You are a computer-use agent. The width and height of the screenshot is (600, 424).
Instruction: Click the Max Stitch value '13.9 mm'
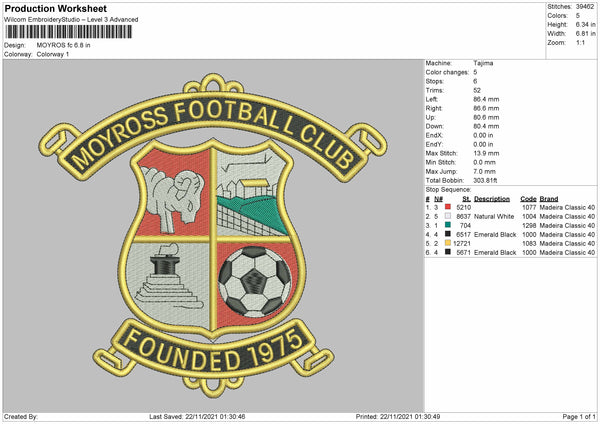486,153
